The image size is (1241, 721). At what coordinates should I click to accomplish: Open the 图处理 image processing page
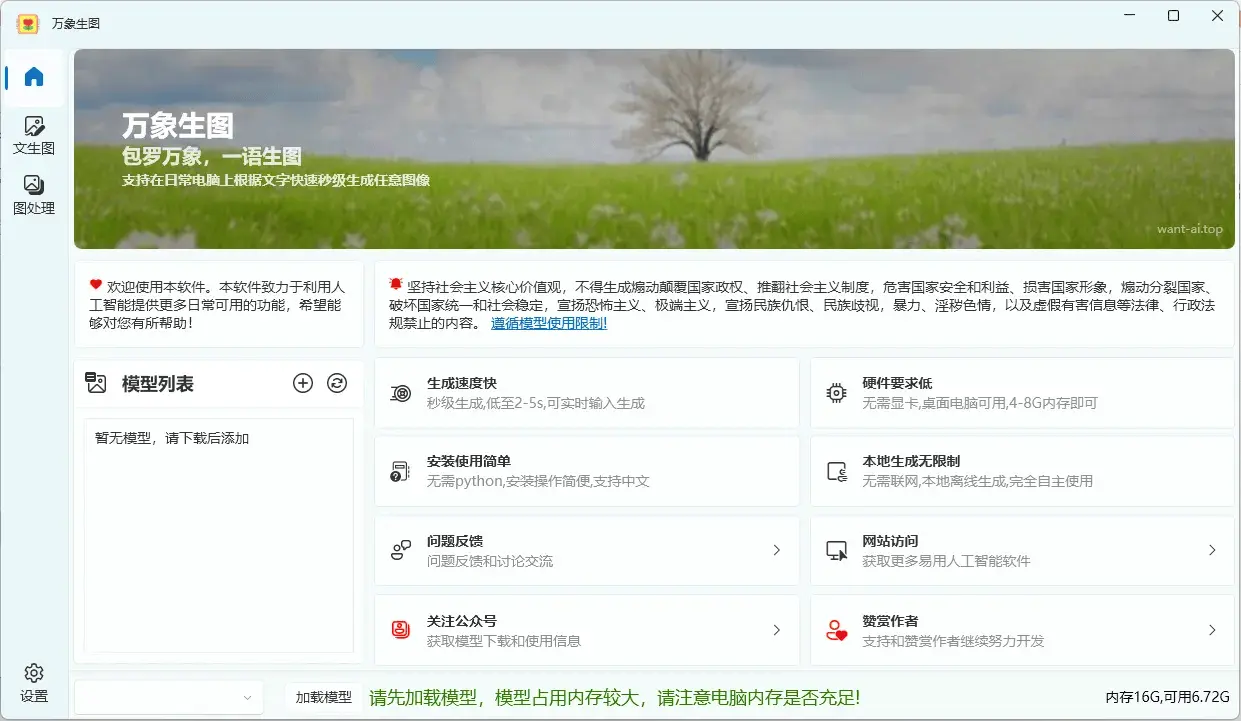point(34,194)
